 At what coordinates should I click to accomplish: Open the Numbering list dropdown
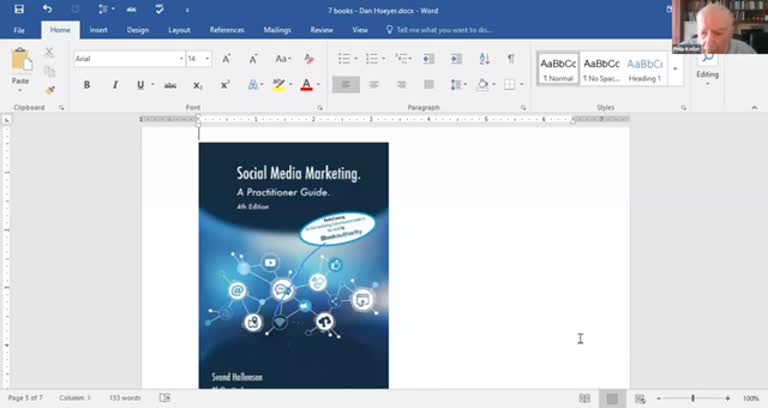[384, 59]
